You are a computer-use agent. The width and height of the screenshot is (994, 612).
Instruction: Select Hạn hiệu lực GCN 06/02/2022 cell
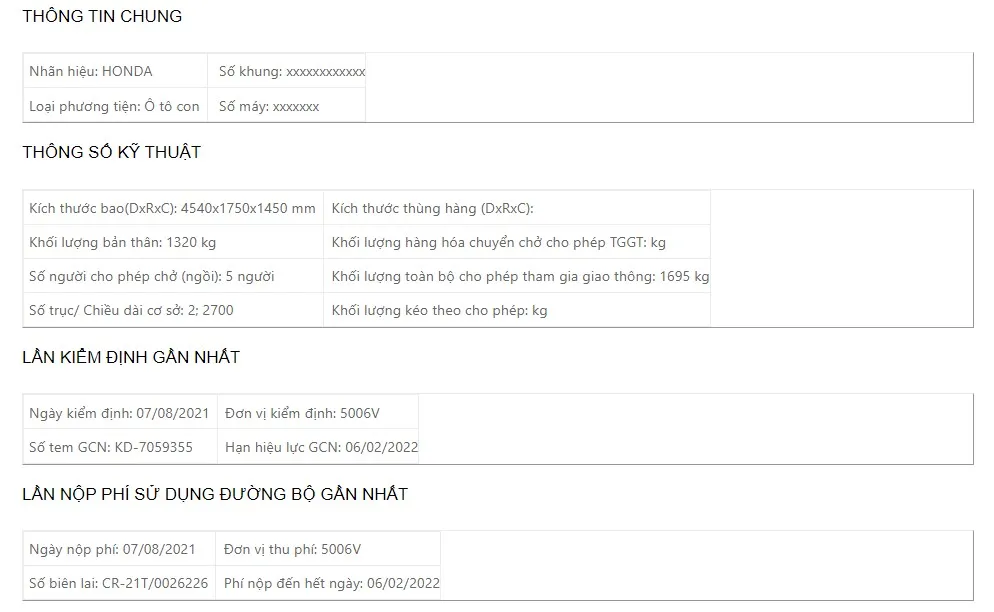tap(320, 447)
